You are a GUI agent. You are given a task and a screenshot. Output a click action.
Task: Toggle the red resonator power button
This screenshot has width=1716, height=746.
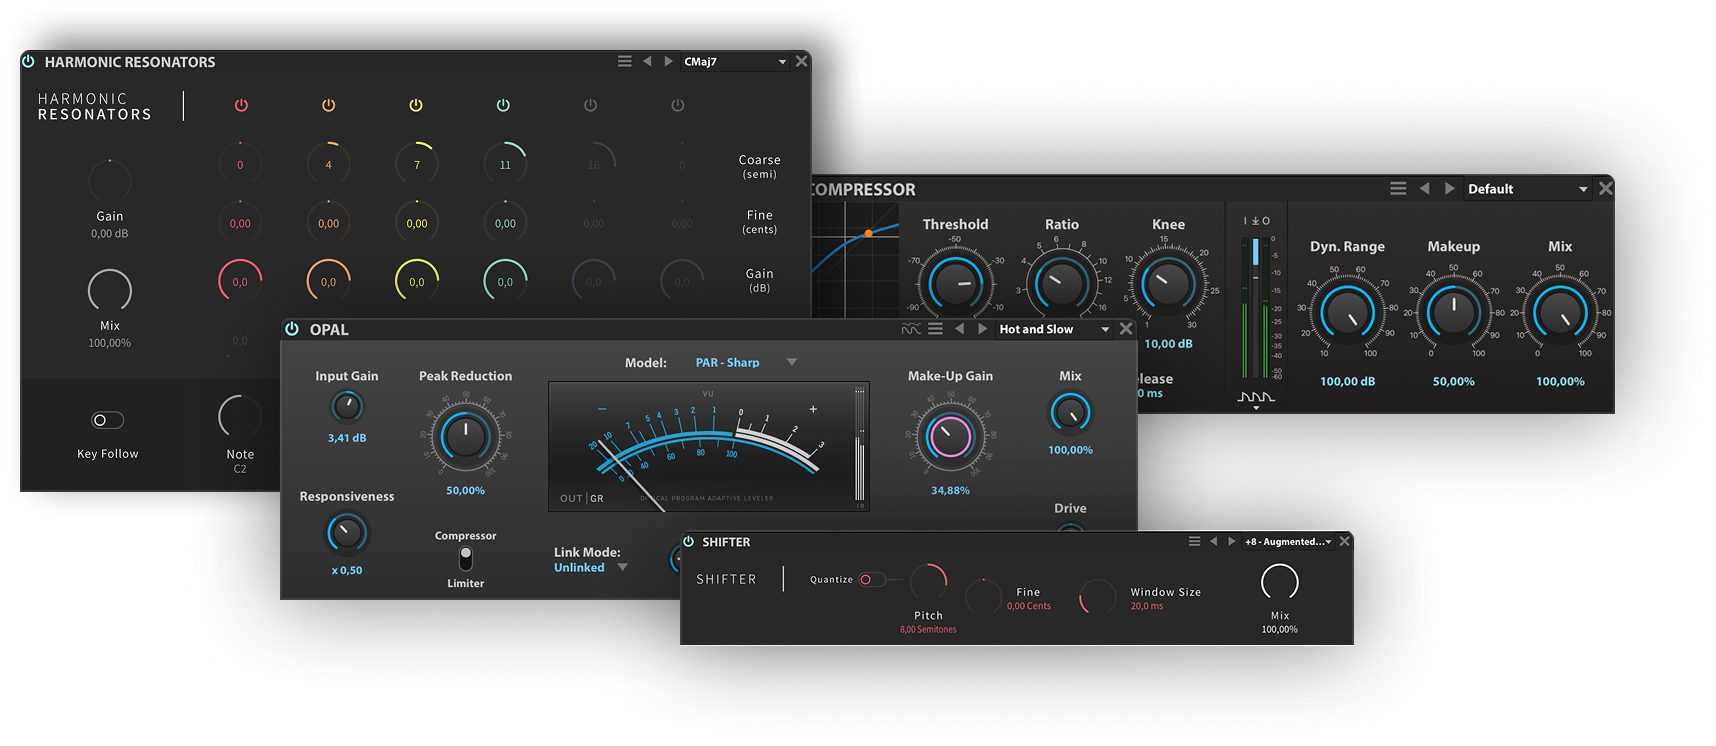pos(241,105)
